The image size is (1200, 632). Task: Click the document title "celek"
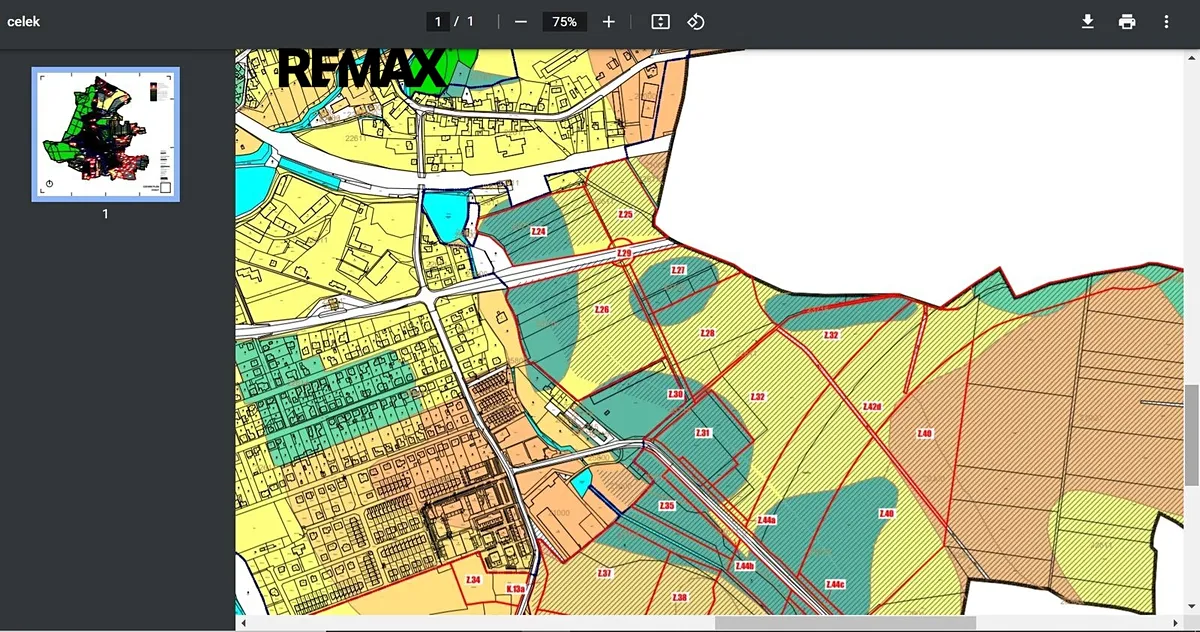[x=24, y=21]
